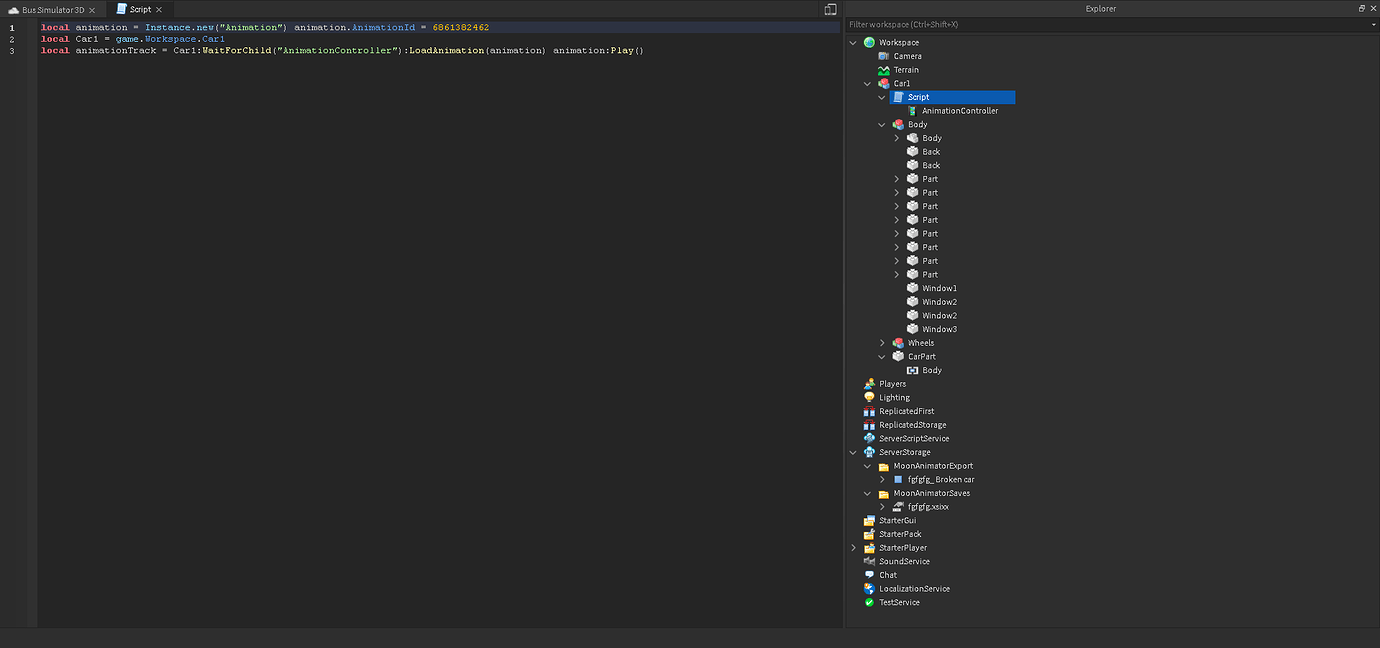Click the Players service icon
Image resolution: width=1380 pixels, height=648 pixels.
[869, 383]
